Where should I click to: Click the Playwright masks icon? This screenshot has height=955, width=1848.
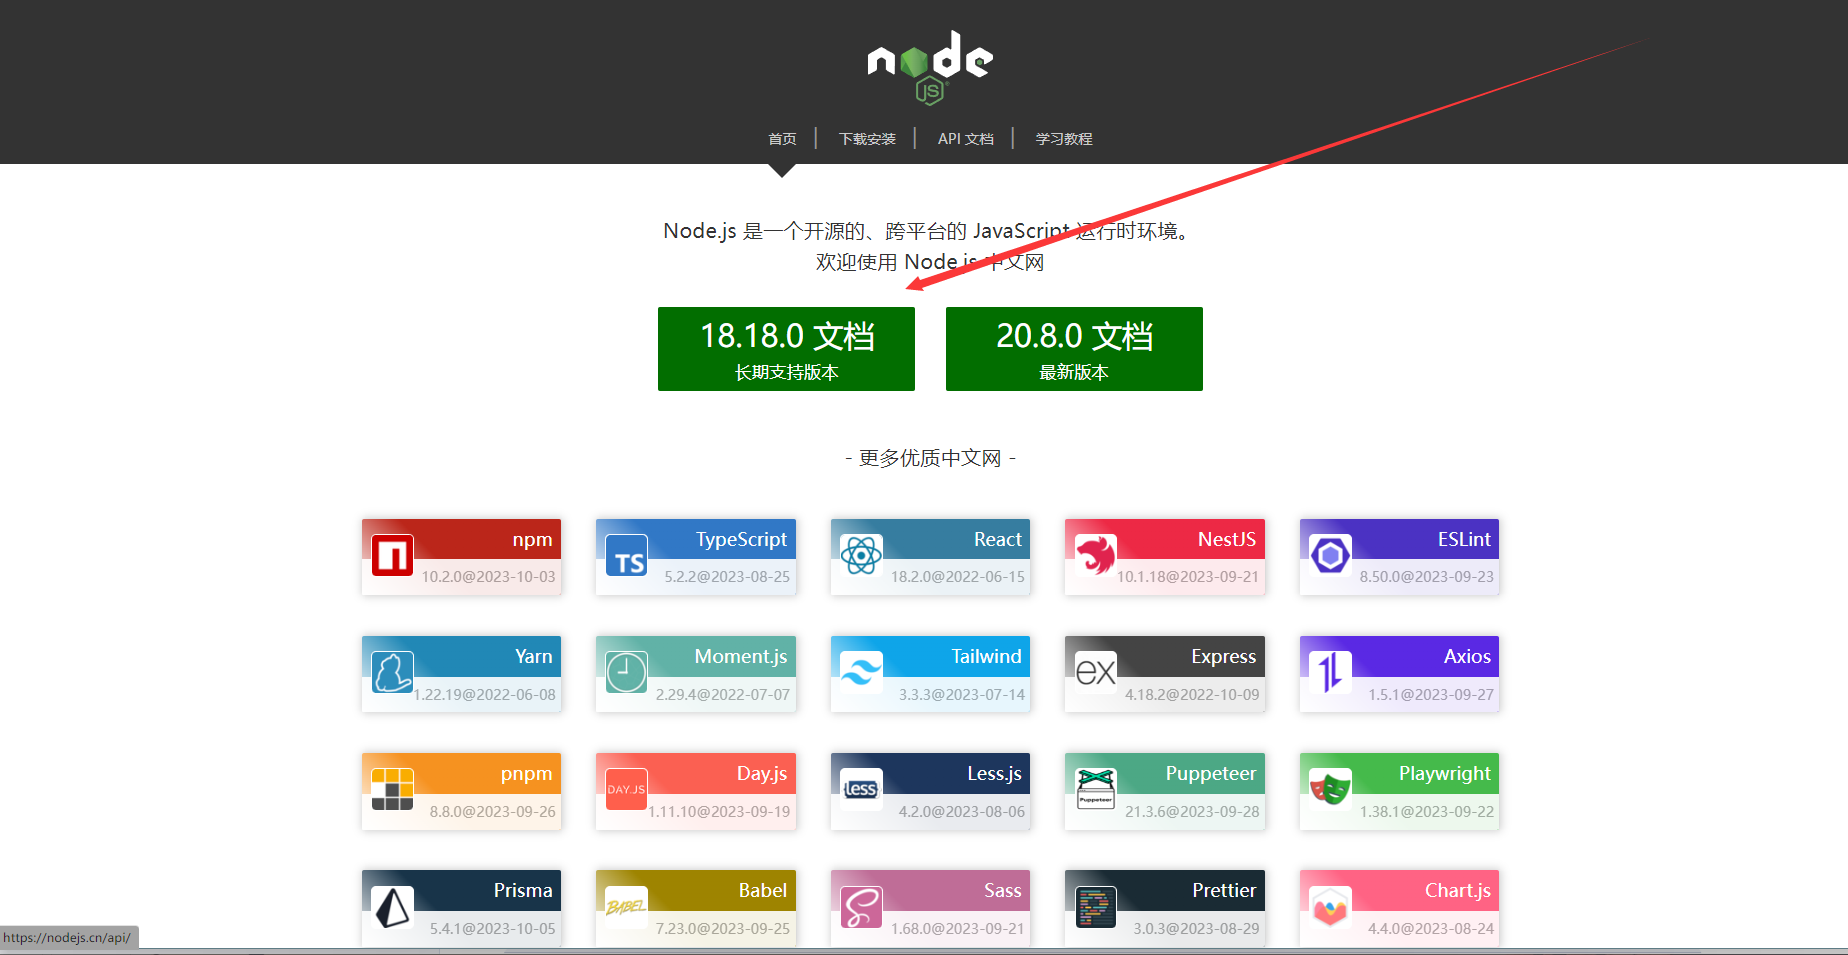[x=1330, y=790]
